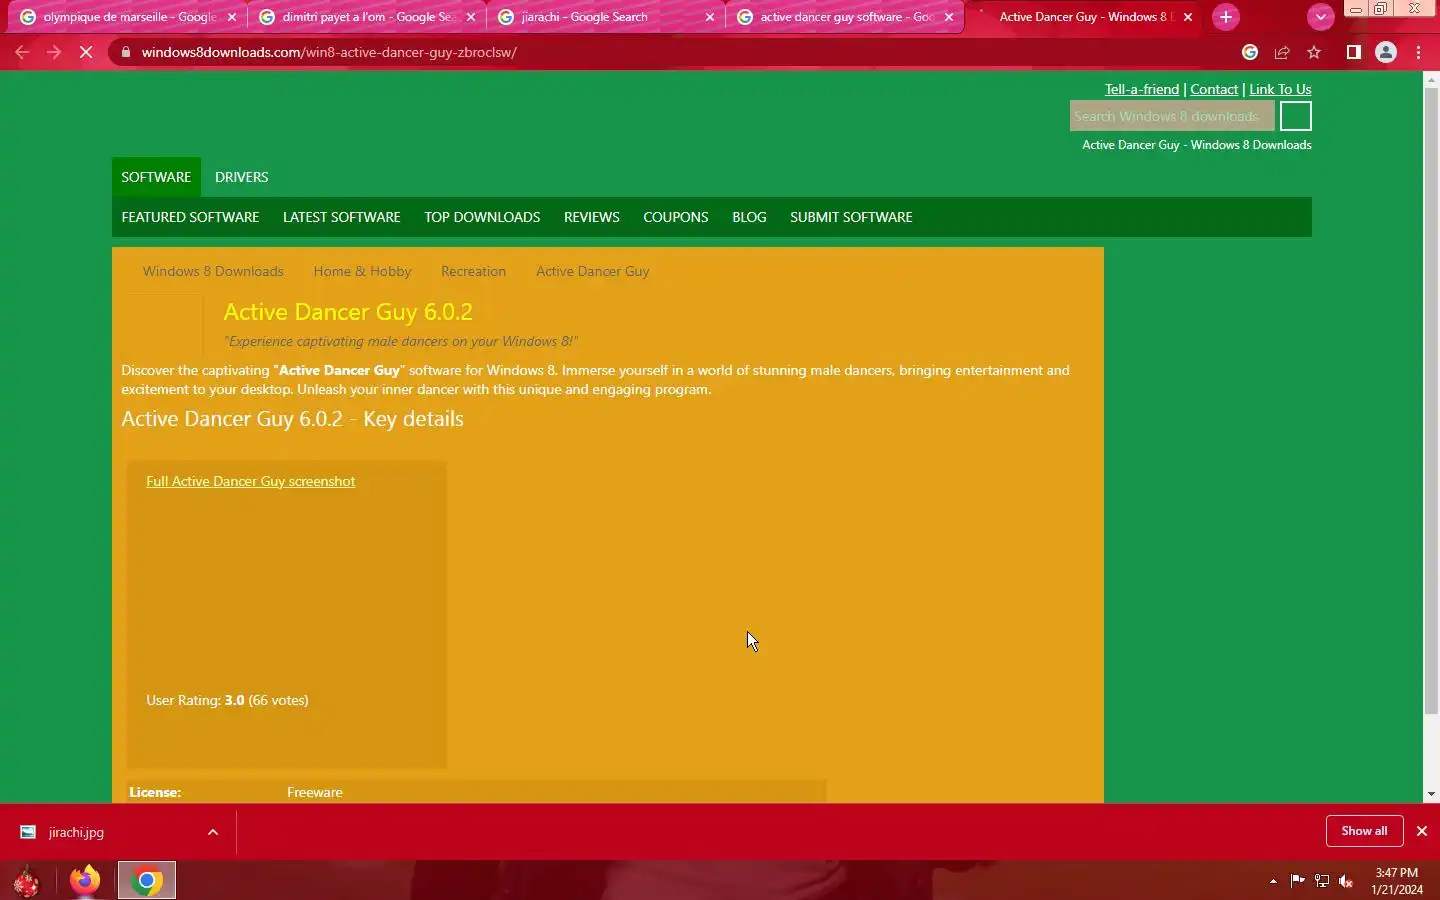Select the DRIVERS tab
The width and height of the screenshot is (1440, 900).
click(242, 177)
